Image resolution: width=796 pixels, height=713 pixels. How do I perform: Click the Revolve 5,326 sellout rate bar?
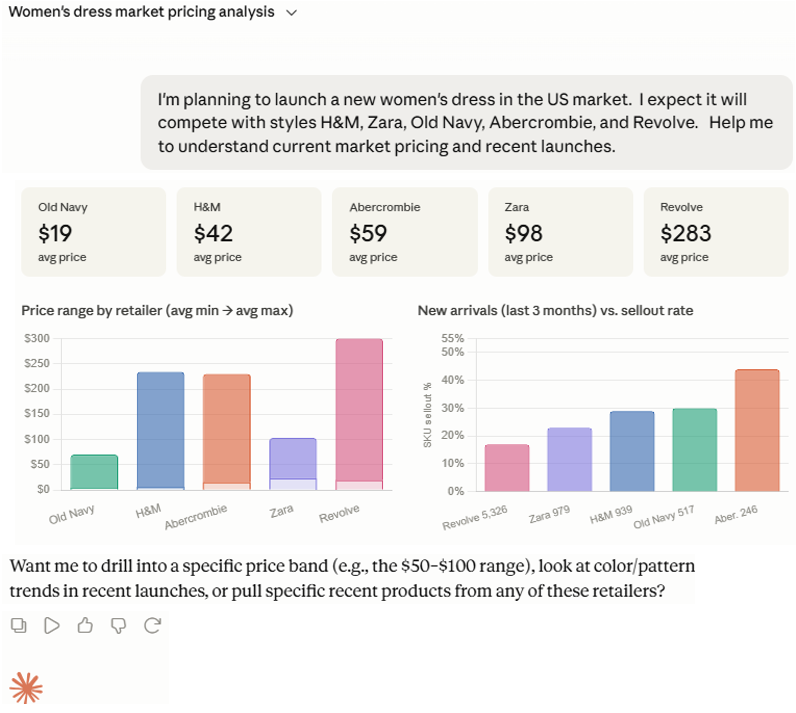507,468
